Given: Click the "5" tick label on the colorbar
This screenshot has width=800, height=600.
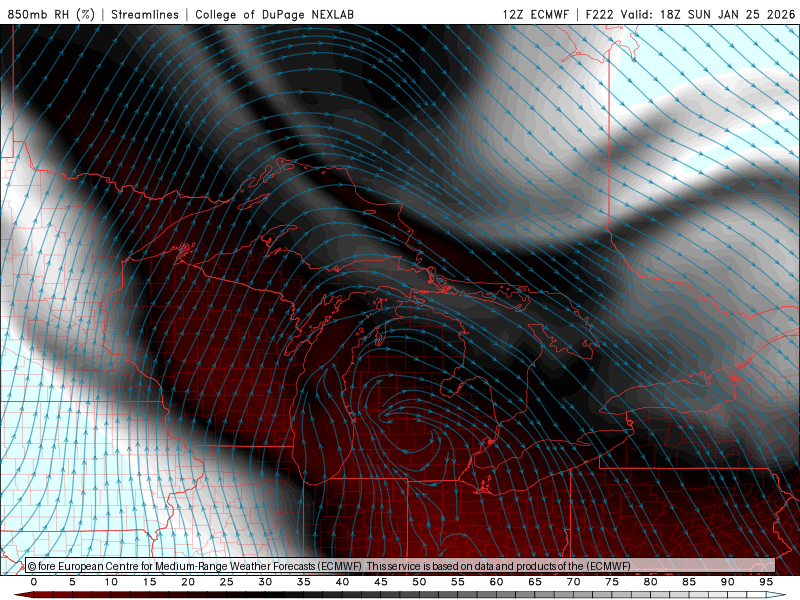Looking at the screenshot, I should 72,582.
